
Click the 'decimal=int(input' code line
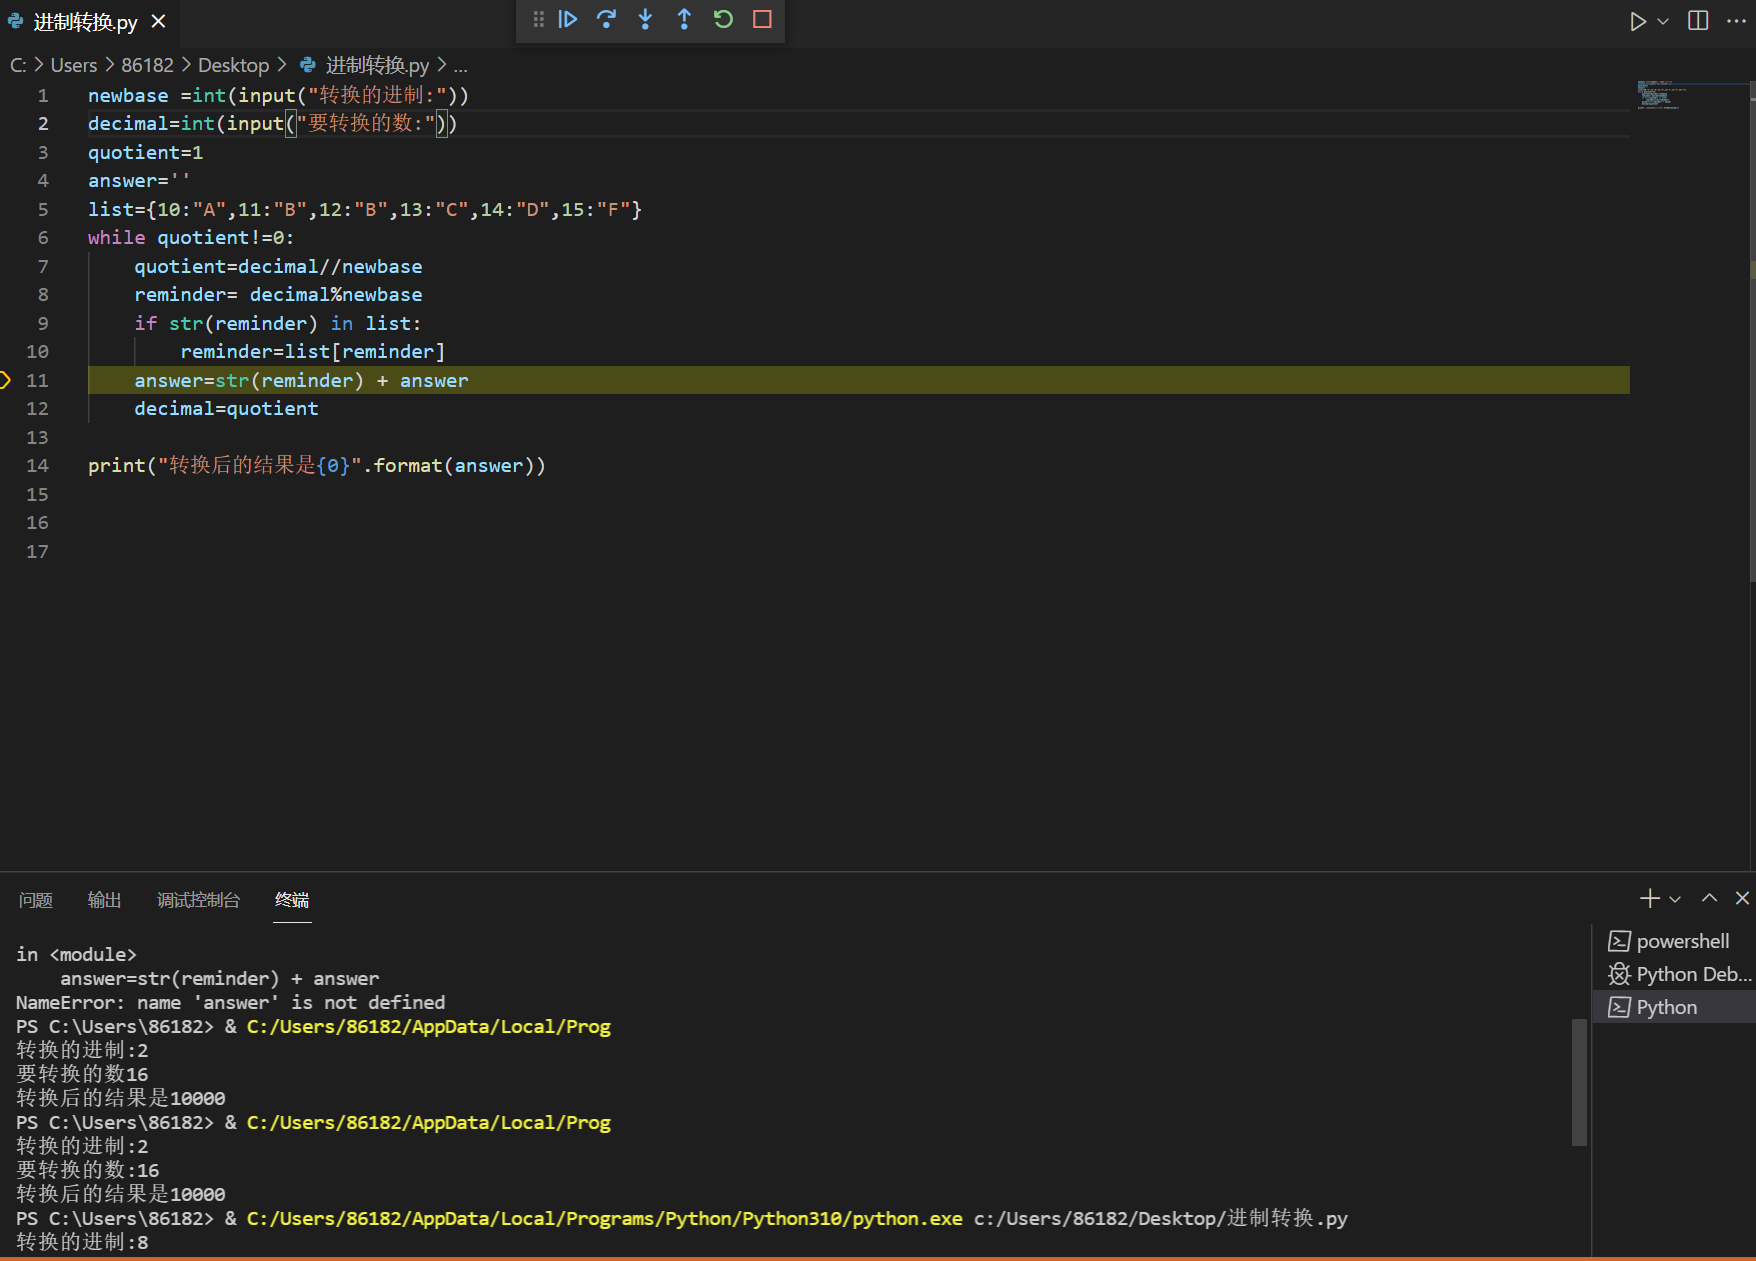tap(272, 124)
